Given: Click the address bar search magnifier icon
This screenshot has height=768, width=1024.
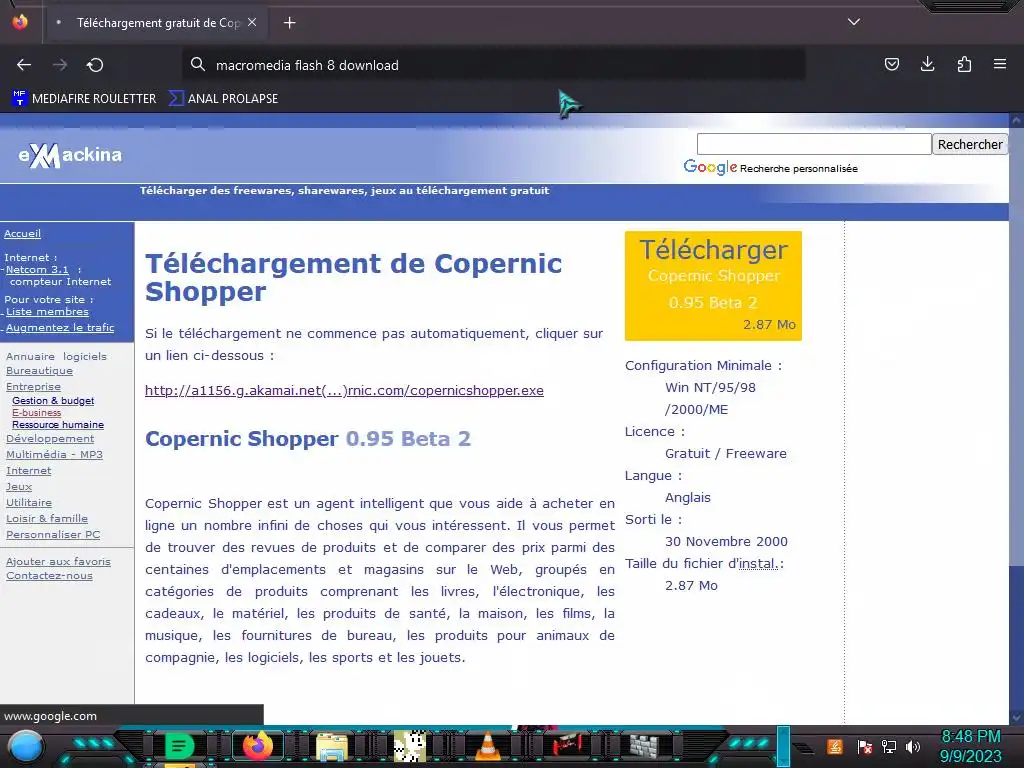Looking at the screenshot, I should coord(197,65).
